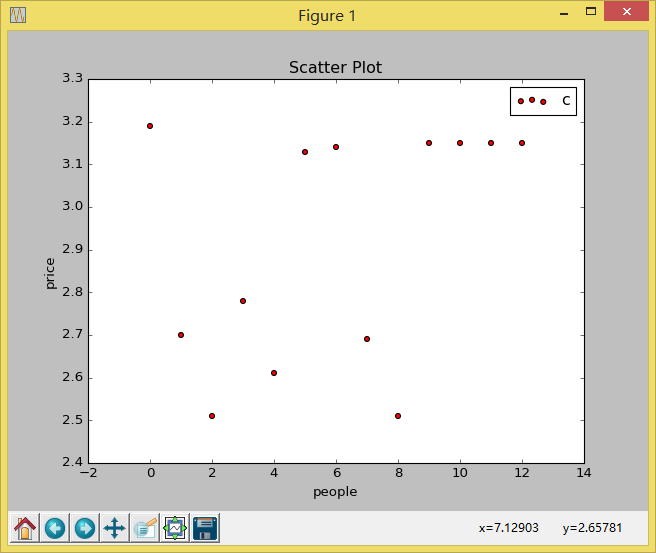
Task: Click the data point at people 1
Action: [181, 335]
